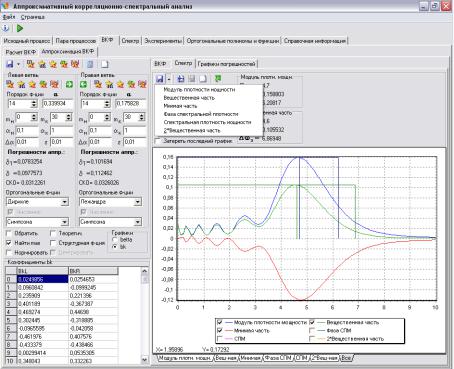Click the green run arrow in the main toolbar
The image size is (454, 369).
[x=20, y=28]
